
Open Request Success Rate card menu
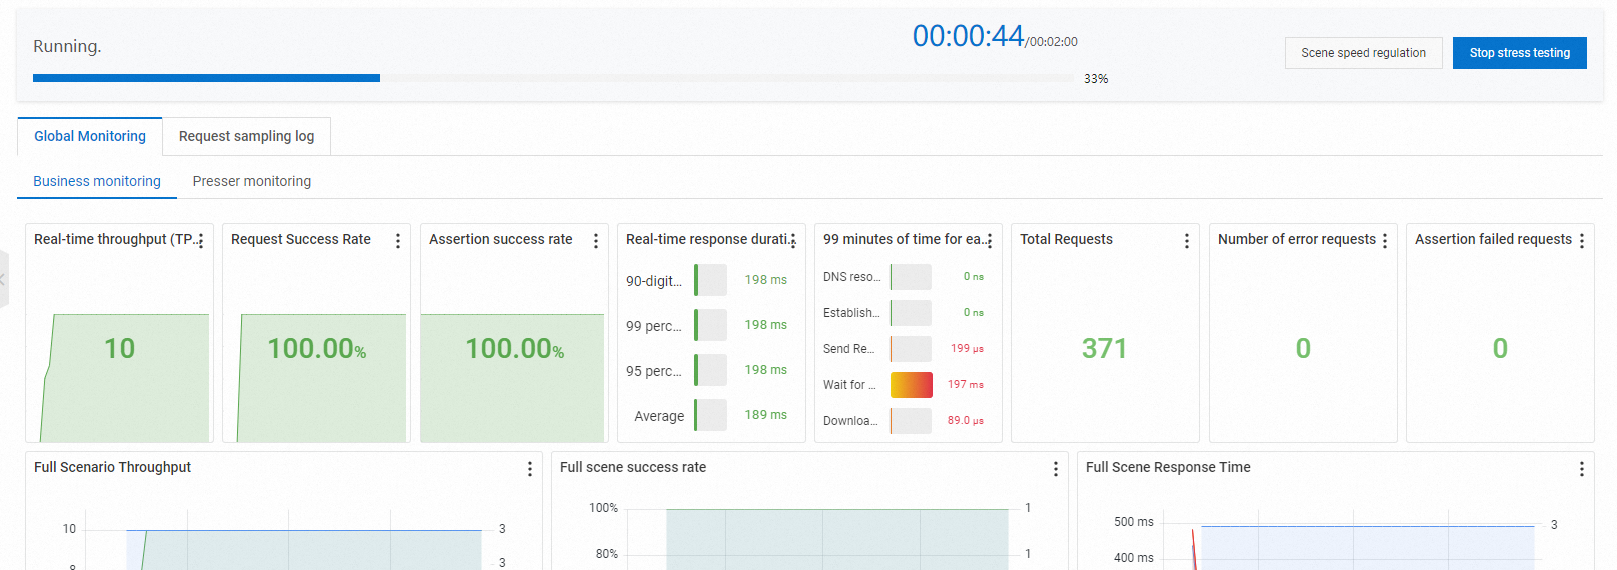point(398,241)
